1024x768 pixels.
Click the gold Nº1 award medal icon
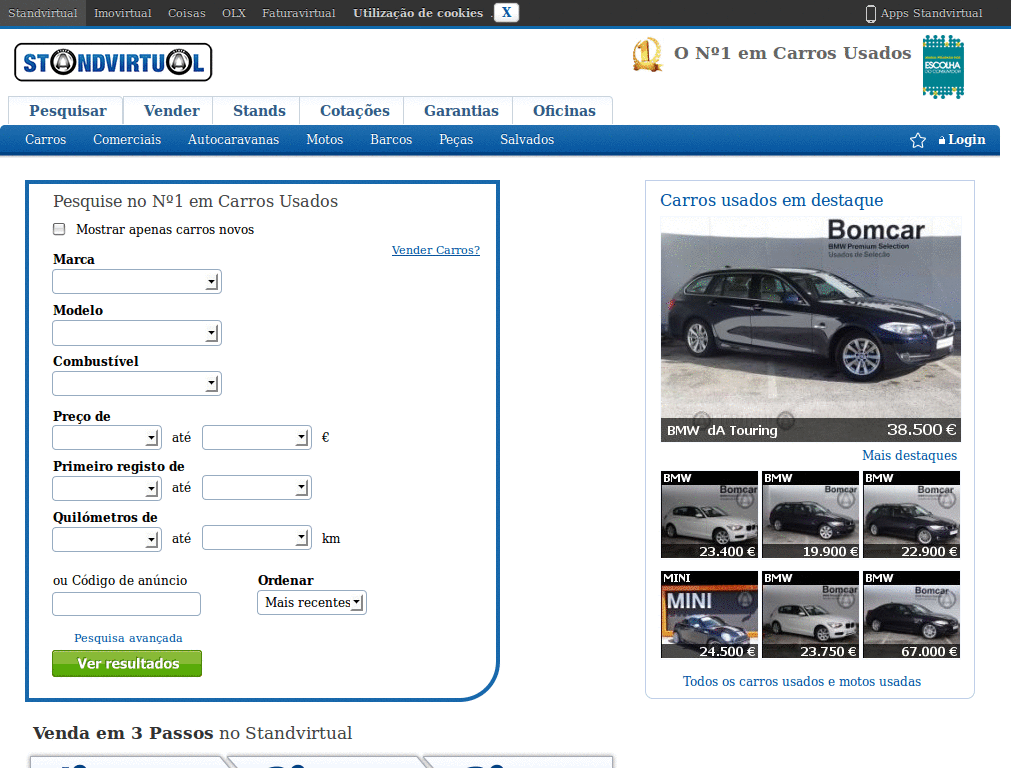[x=647, y=56]
